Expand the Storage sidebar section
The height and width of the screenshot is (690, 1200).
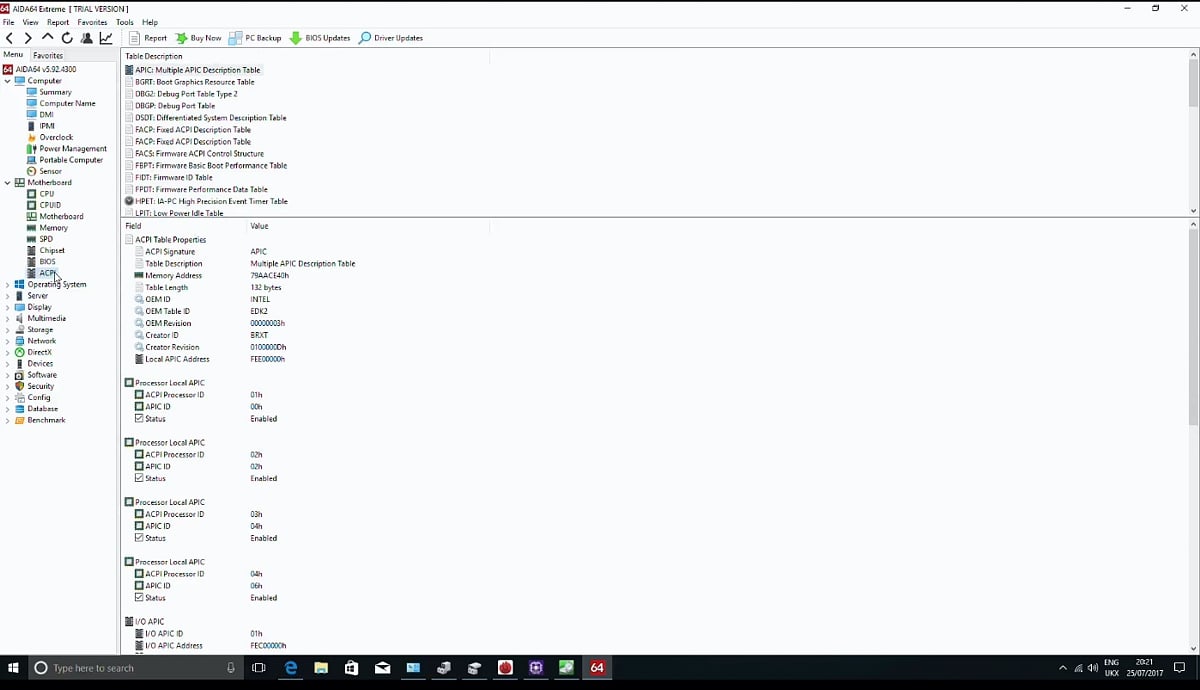(7, 329)
